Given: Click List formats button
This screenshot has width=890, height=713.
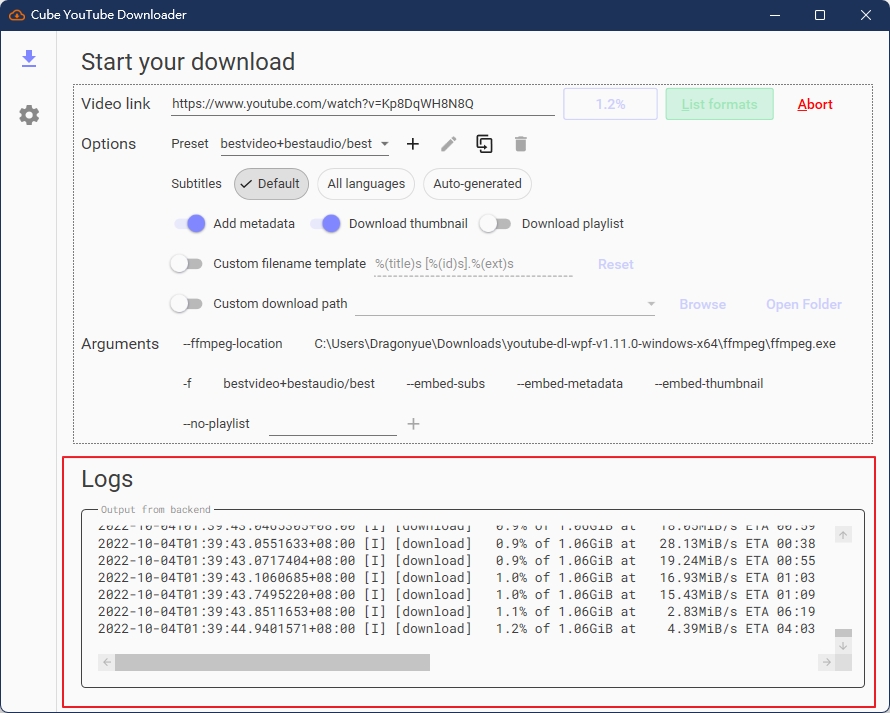Looking at the screenshot, I should point(719,104).
